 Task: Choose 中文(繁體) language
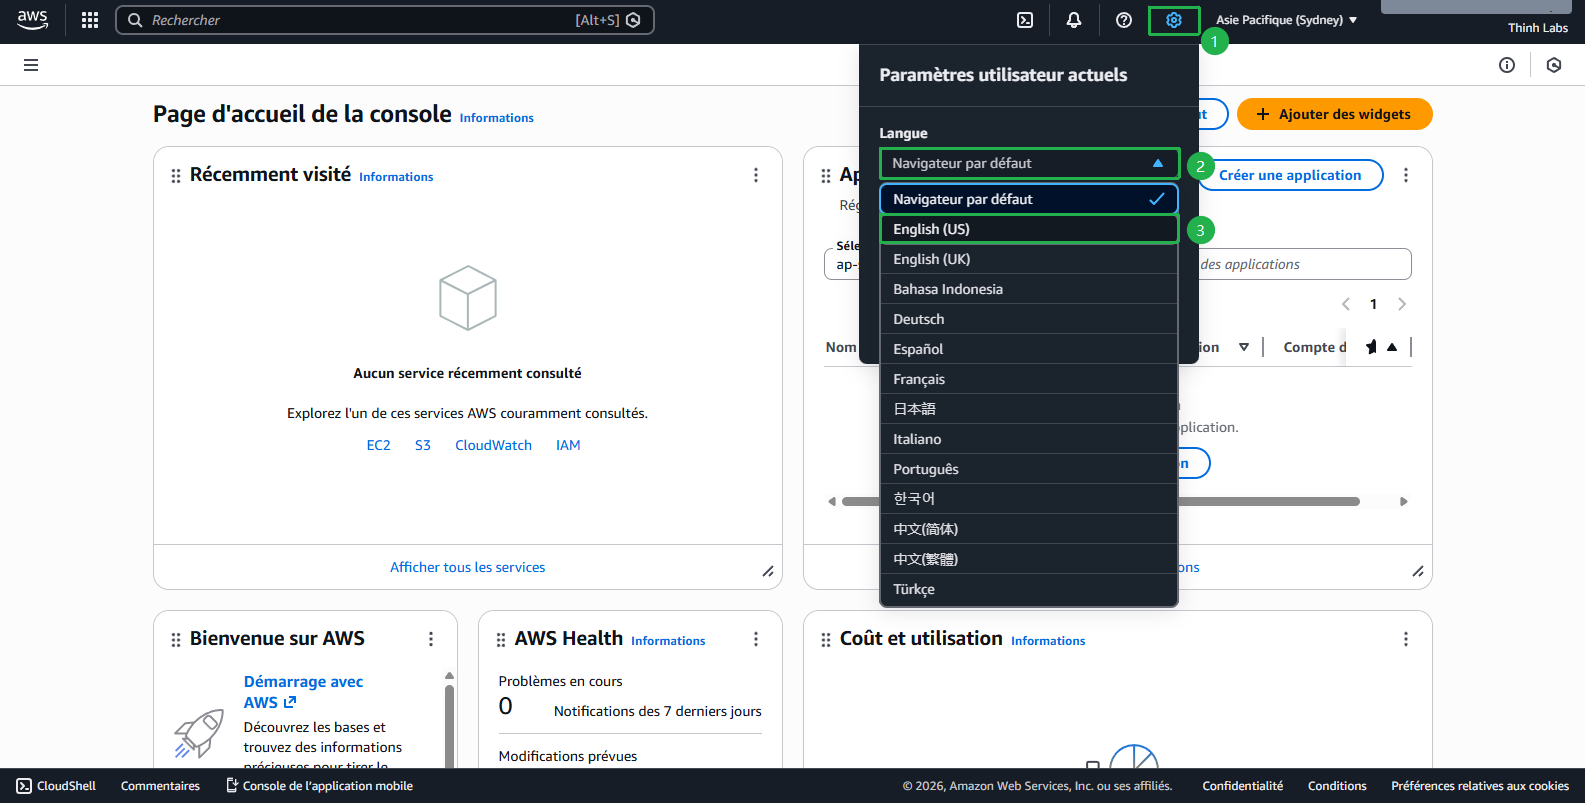(1029, 559)
